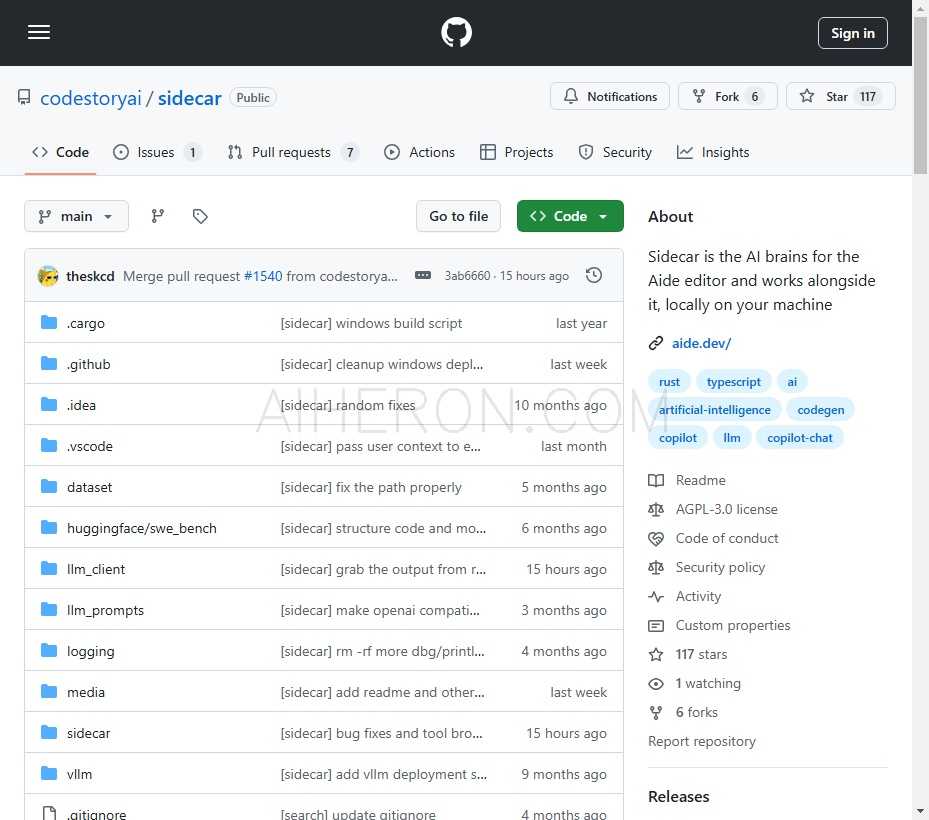
Task: Open the llm_prompts folder
Action: 105,610
